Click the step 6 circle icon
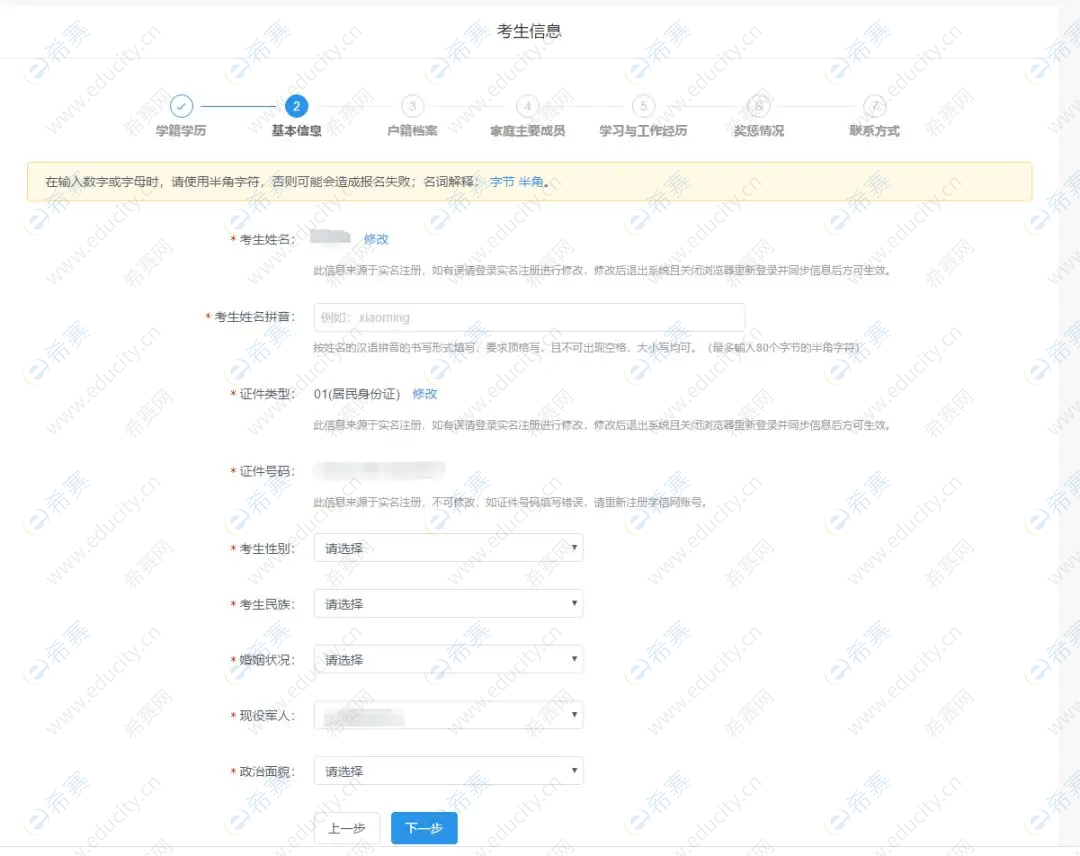The image size is (1080, 856). coord(759,106)
